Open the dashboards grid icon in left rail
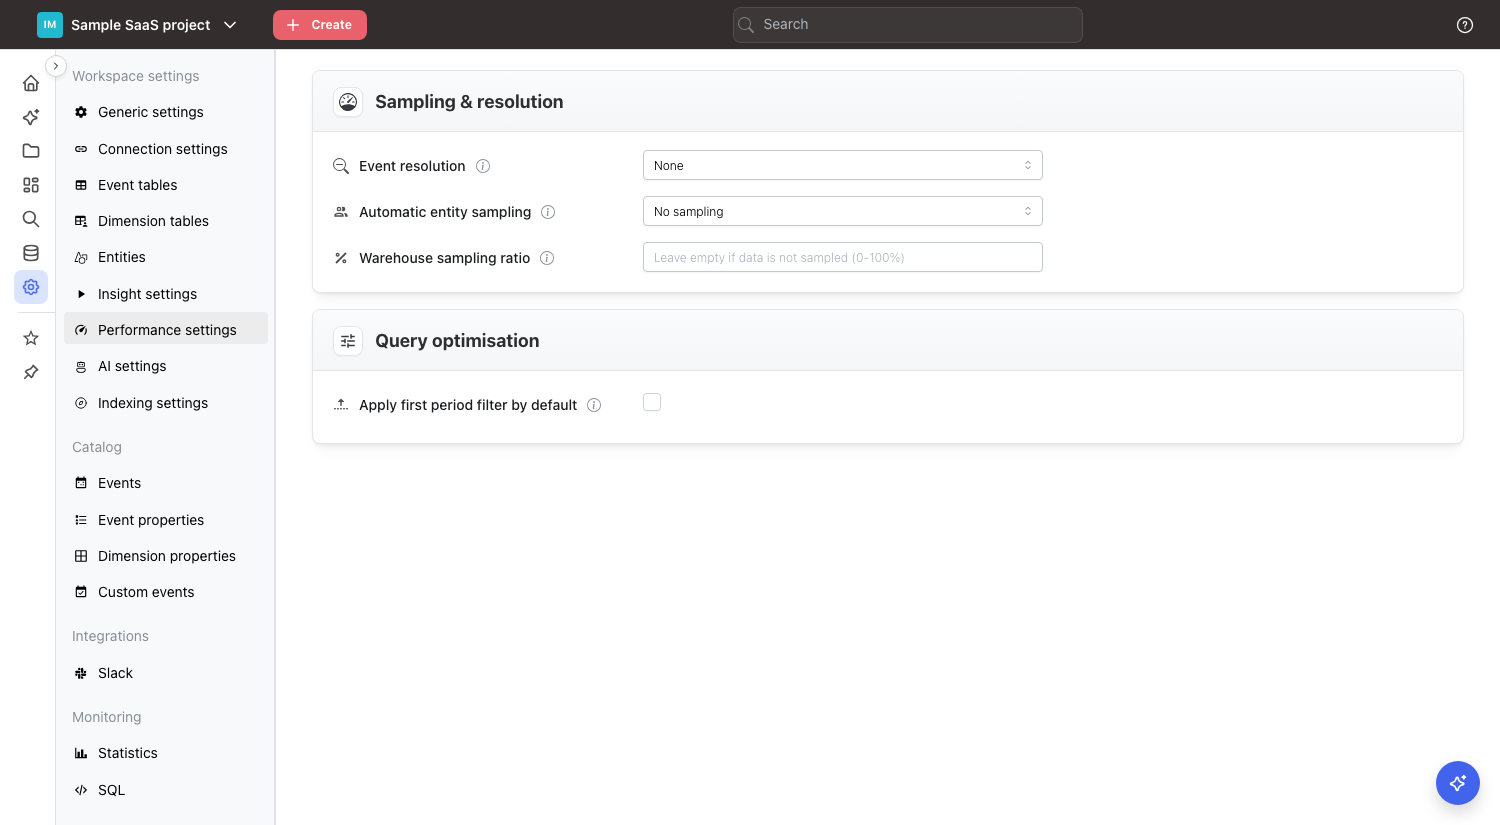Image resolution: width=1500 pixels, height=825 pixels. [x=31, y=185]
